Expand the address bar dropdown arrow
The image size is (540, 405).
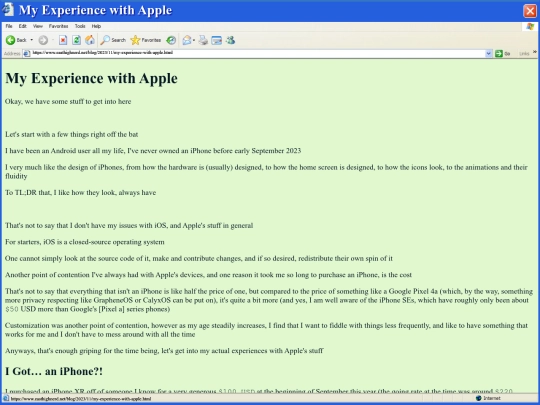click(x=488, y=53)
